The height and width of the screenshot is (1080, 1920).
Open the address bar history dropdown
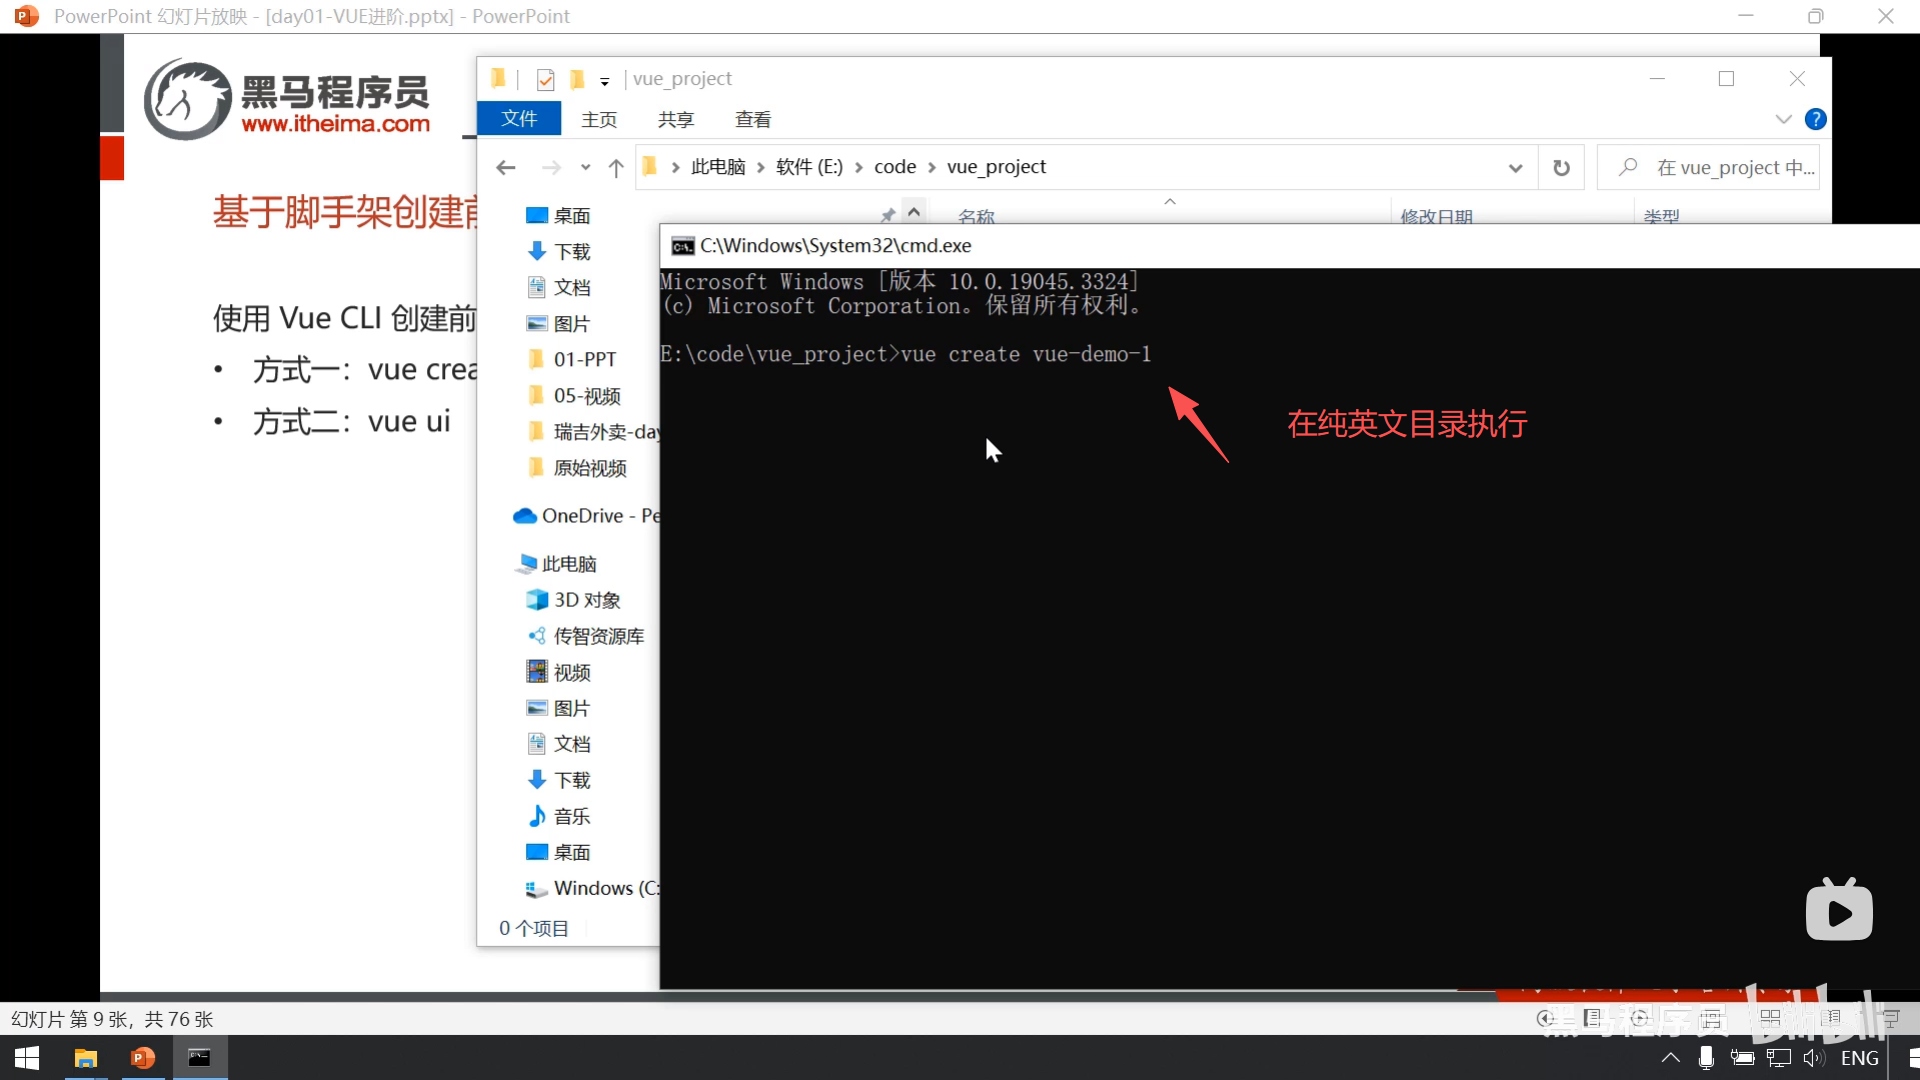pos(1515,168)
